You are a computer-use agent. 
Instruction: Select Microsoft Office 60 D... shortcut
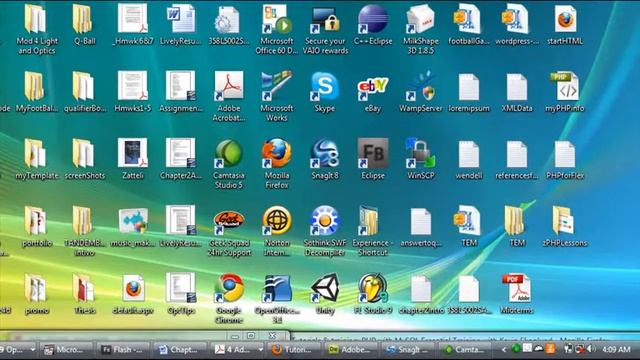click(x=277, y=19)
